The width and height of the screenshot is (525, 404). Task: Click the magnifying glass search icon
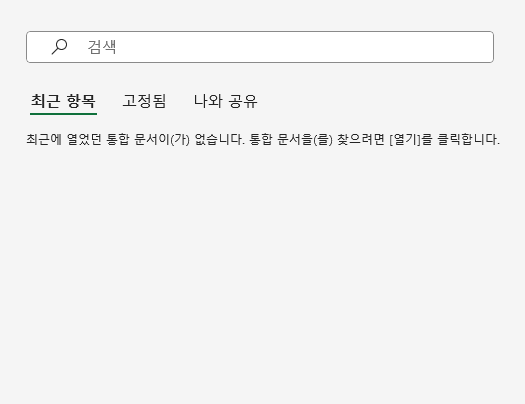[60, 47]
